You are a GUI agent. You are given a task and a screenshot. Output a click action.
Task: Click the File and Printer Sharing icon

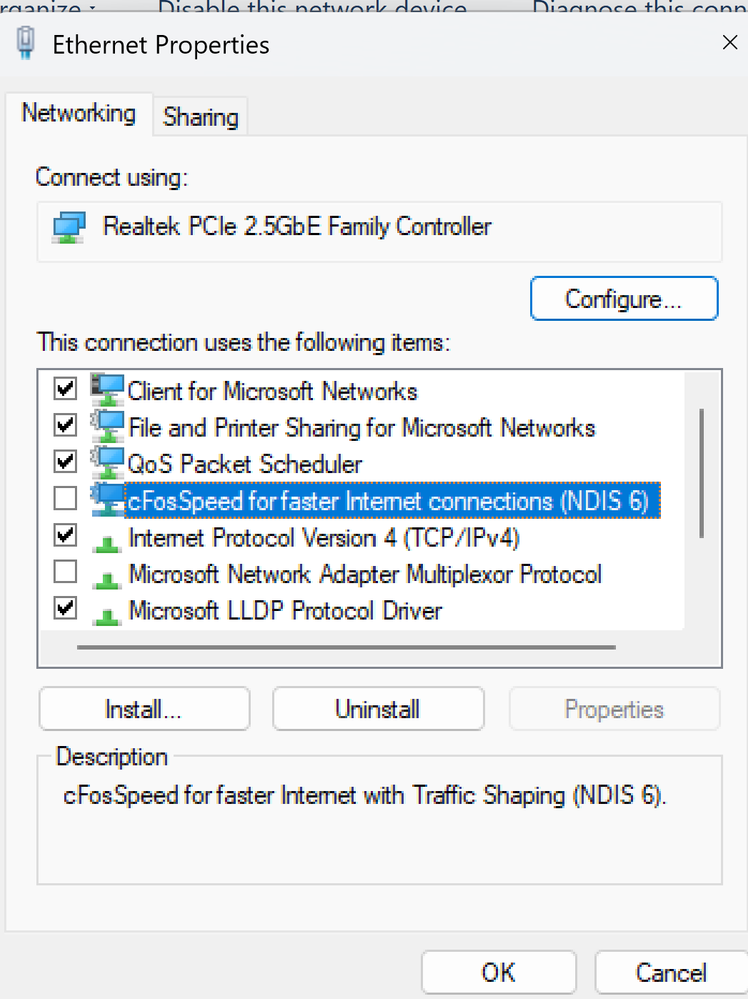pos(106,427)
